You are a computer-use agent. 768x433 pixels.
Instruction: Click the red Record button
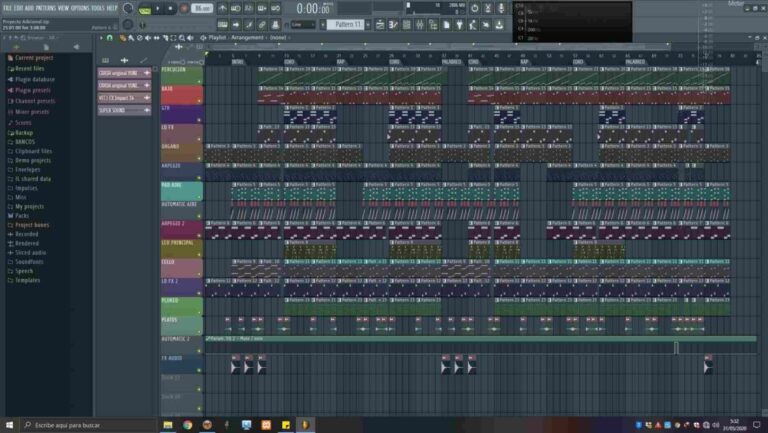(x=183, y=8)
